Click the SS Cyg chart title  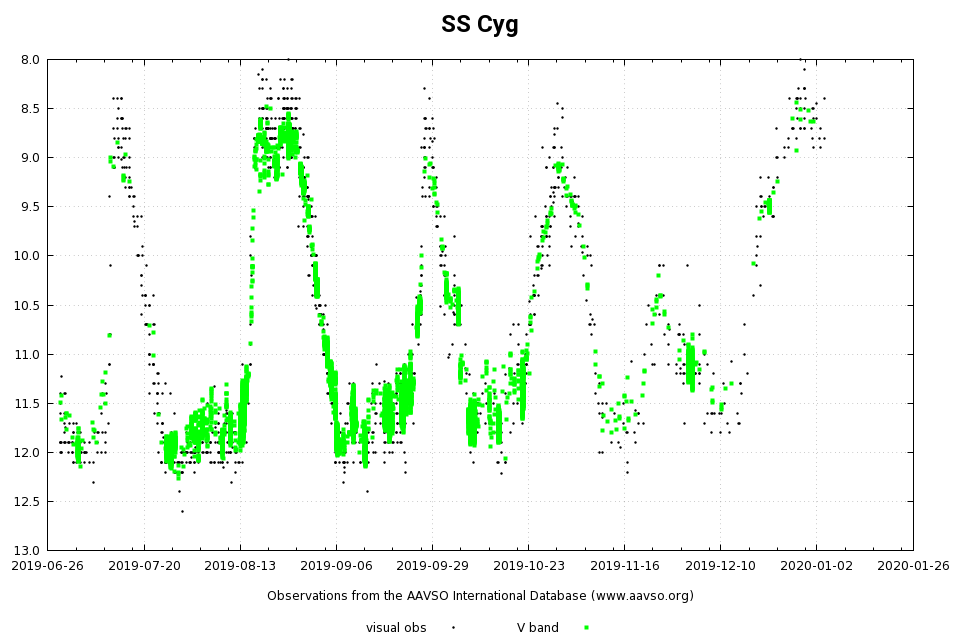click(x=480, y=25)
